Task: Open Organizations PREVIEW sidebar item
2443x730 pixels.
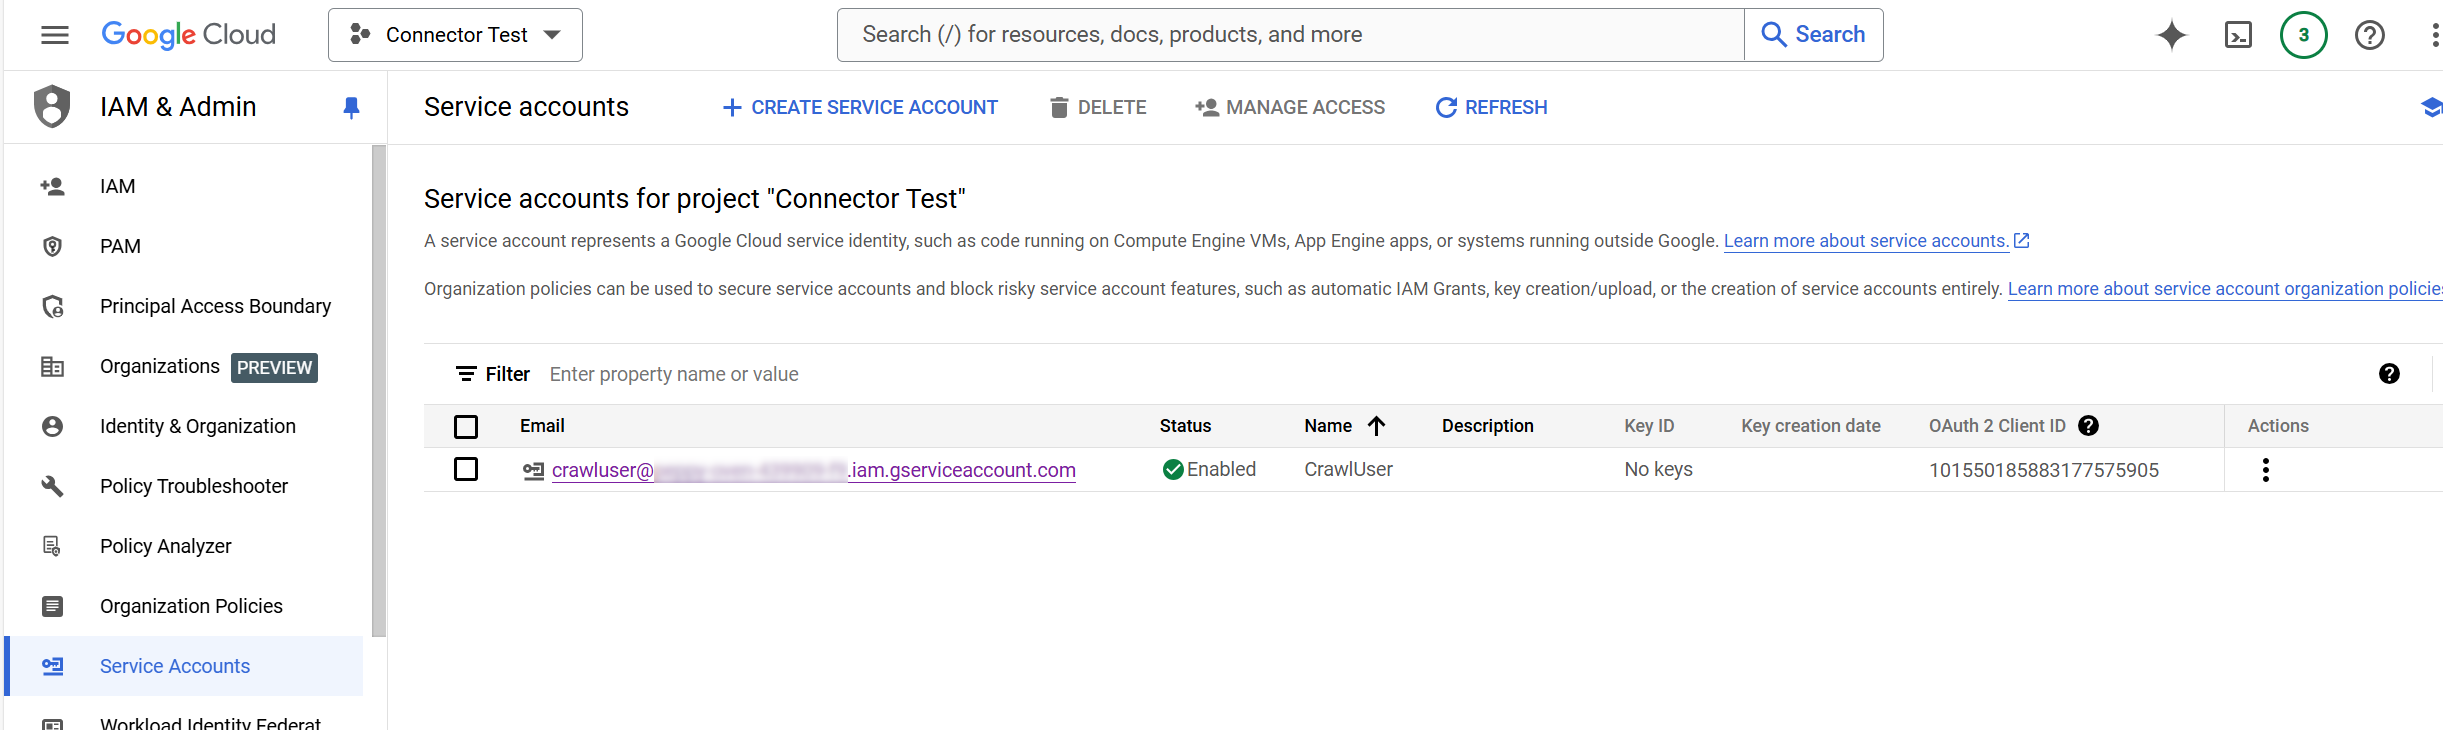Action: pos(184,366)
